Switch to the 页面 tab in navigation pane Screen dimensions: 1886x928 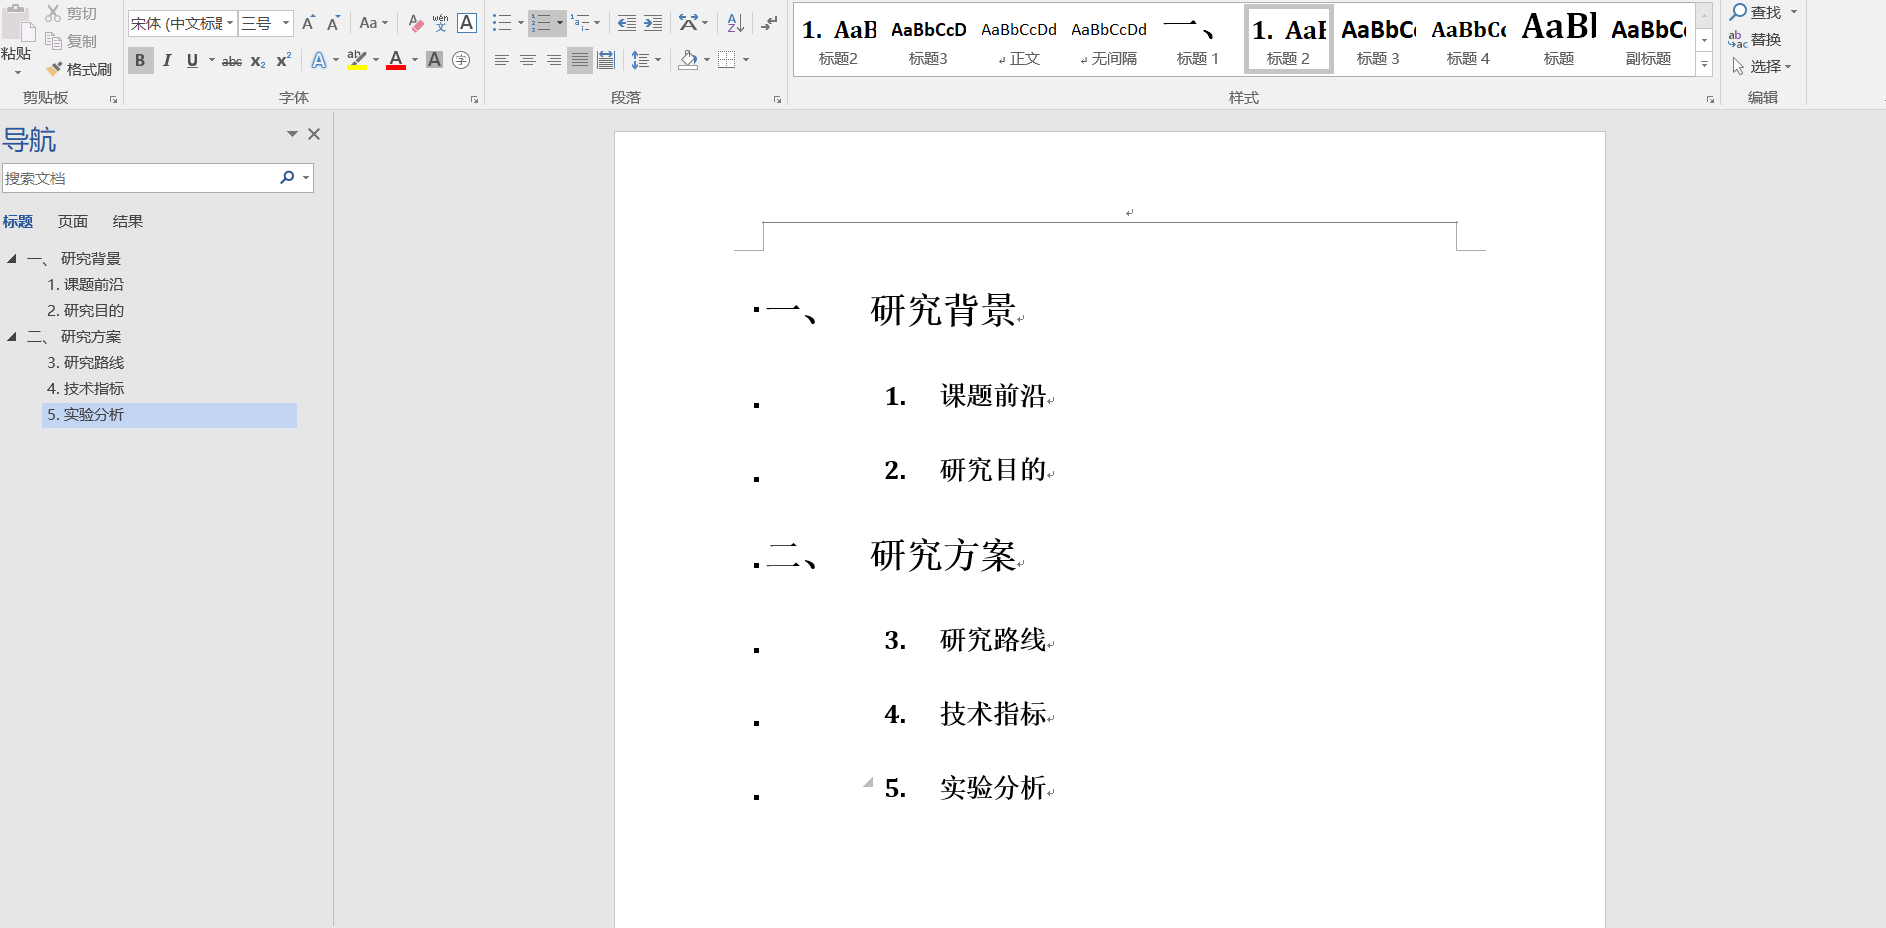coord(73,221)
